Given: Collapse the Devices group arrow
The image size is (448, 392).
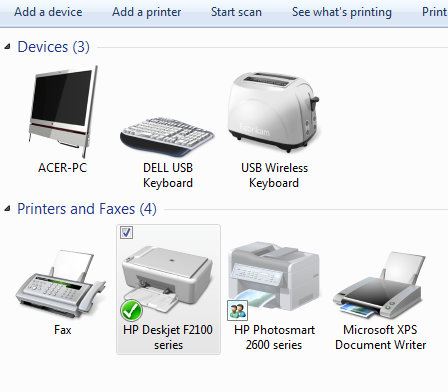Looking at the screenshot, I should 7,47.
